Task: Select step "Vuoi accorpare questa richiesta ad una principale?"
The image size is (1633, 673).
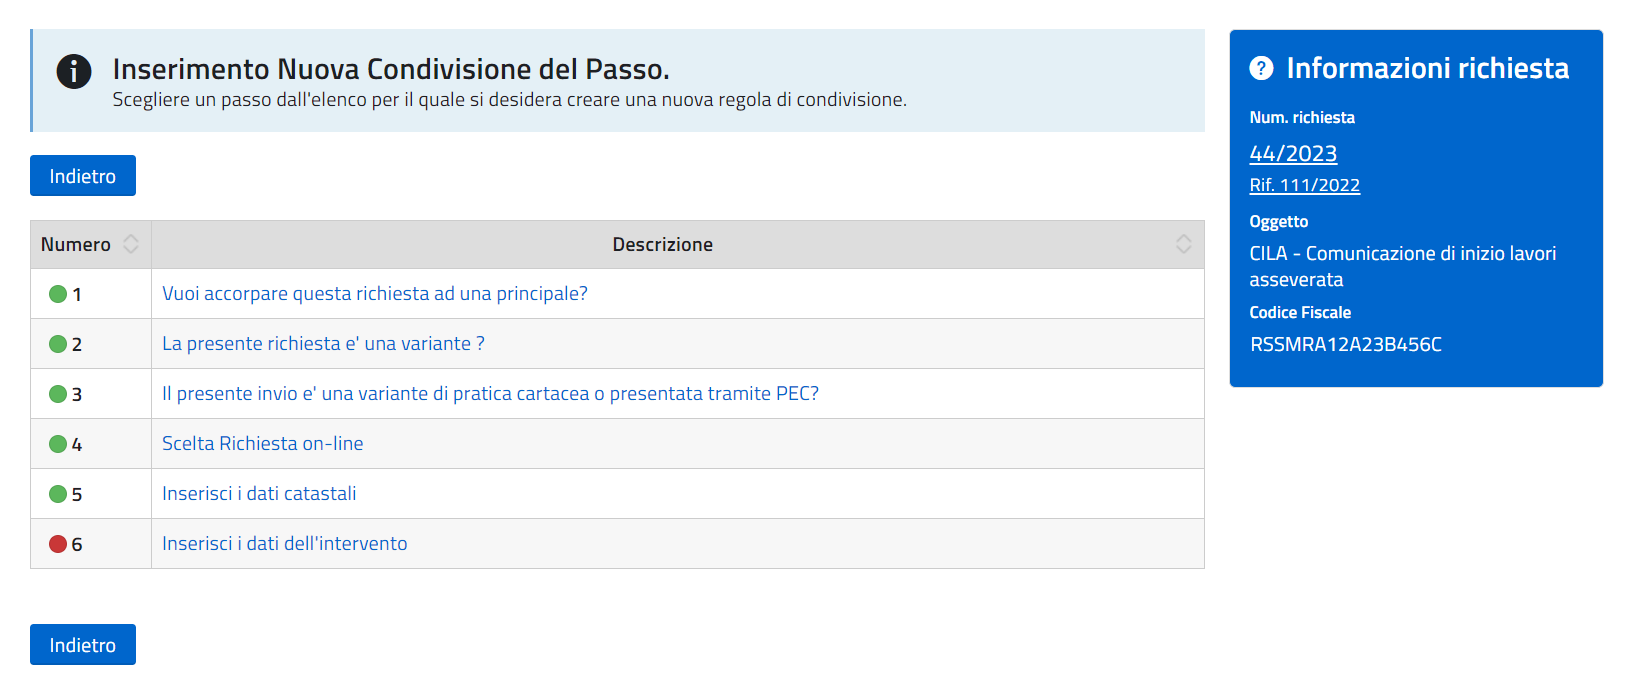Action: (375, 294)
